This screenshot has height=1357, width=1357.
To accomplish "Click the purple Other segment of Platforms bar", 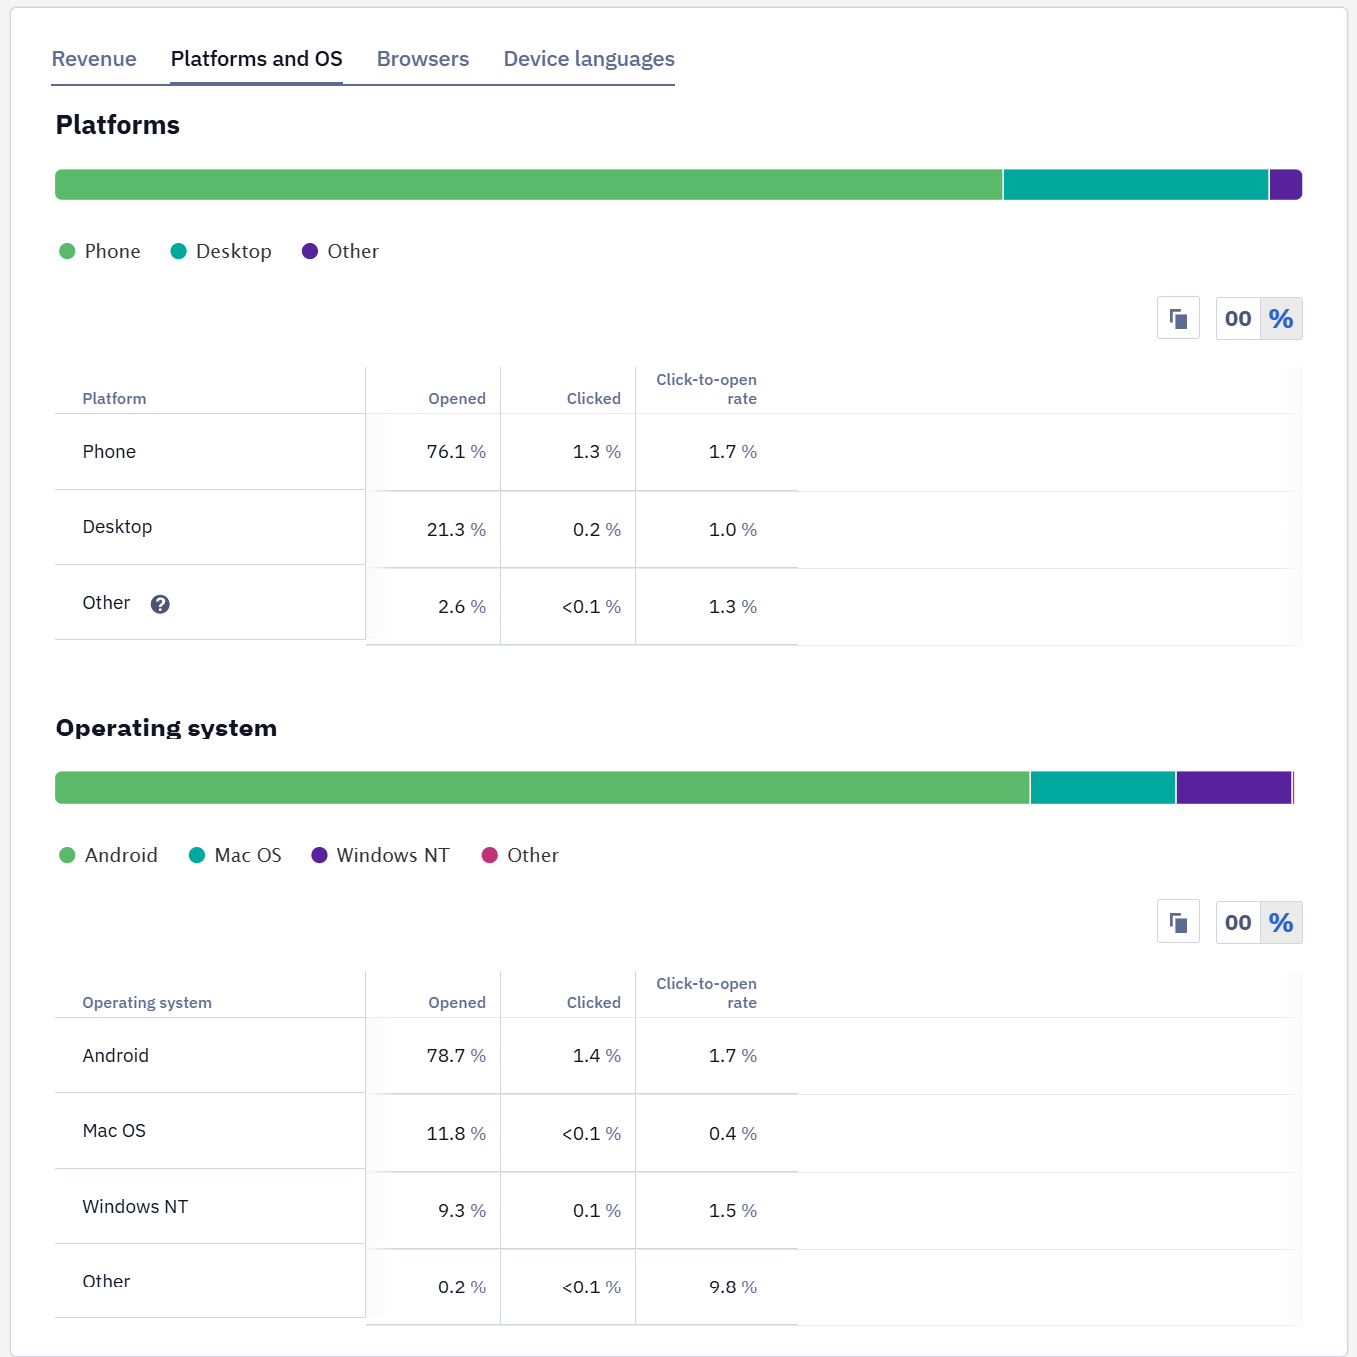I will point(1286,185).
